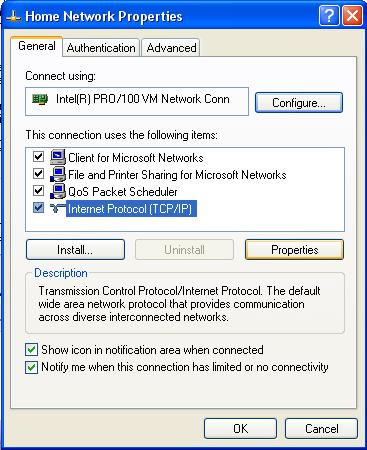The width and height of the screenshot is (367, 450).
Task: Open the Advanced tab
Action: (171, 48)
